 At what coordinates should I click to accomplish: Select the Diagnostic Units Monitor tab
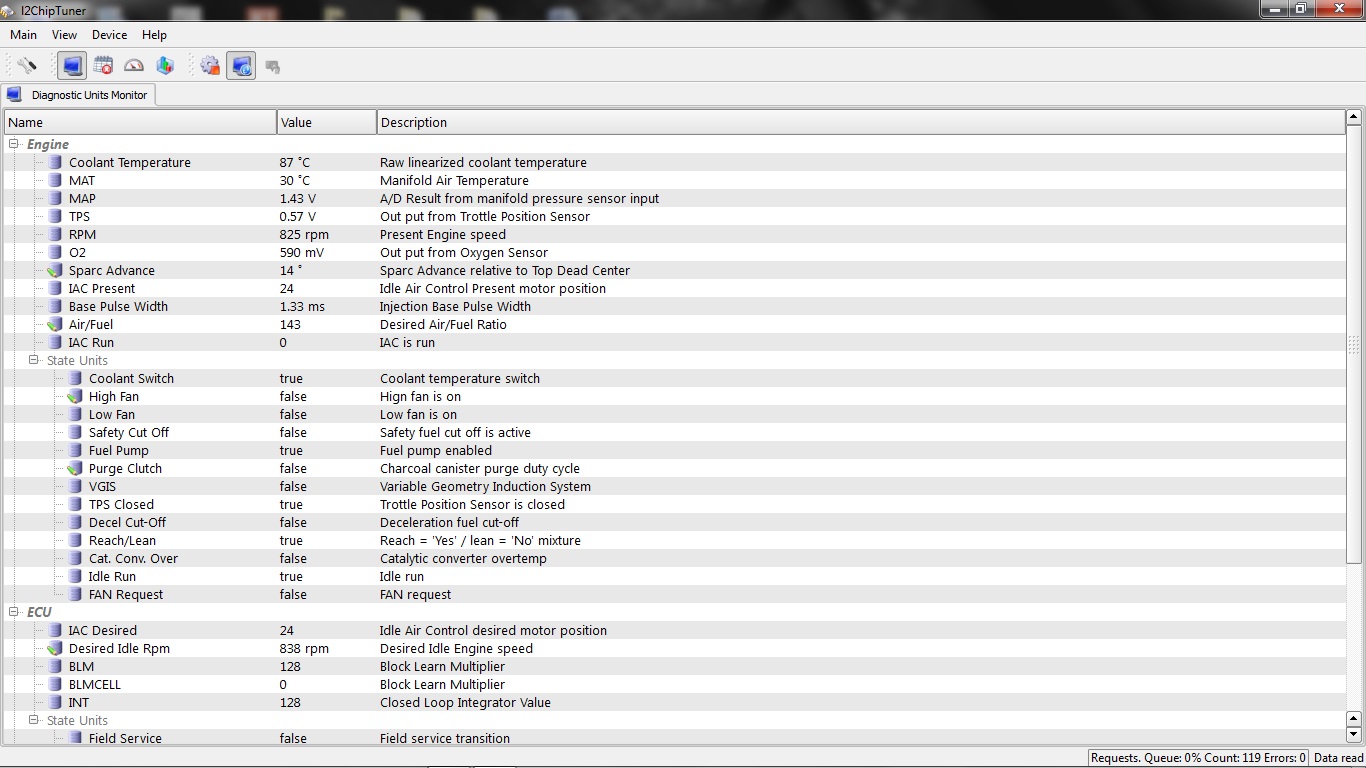89,95
